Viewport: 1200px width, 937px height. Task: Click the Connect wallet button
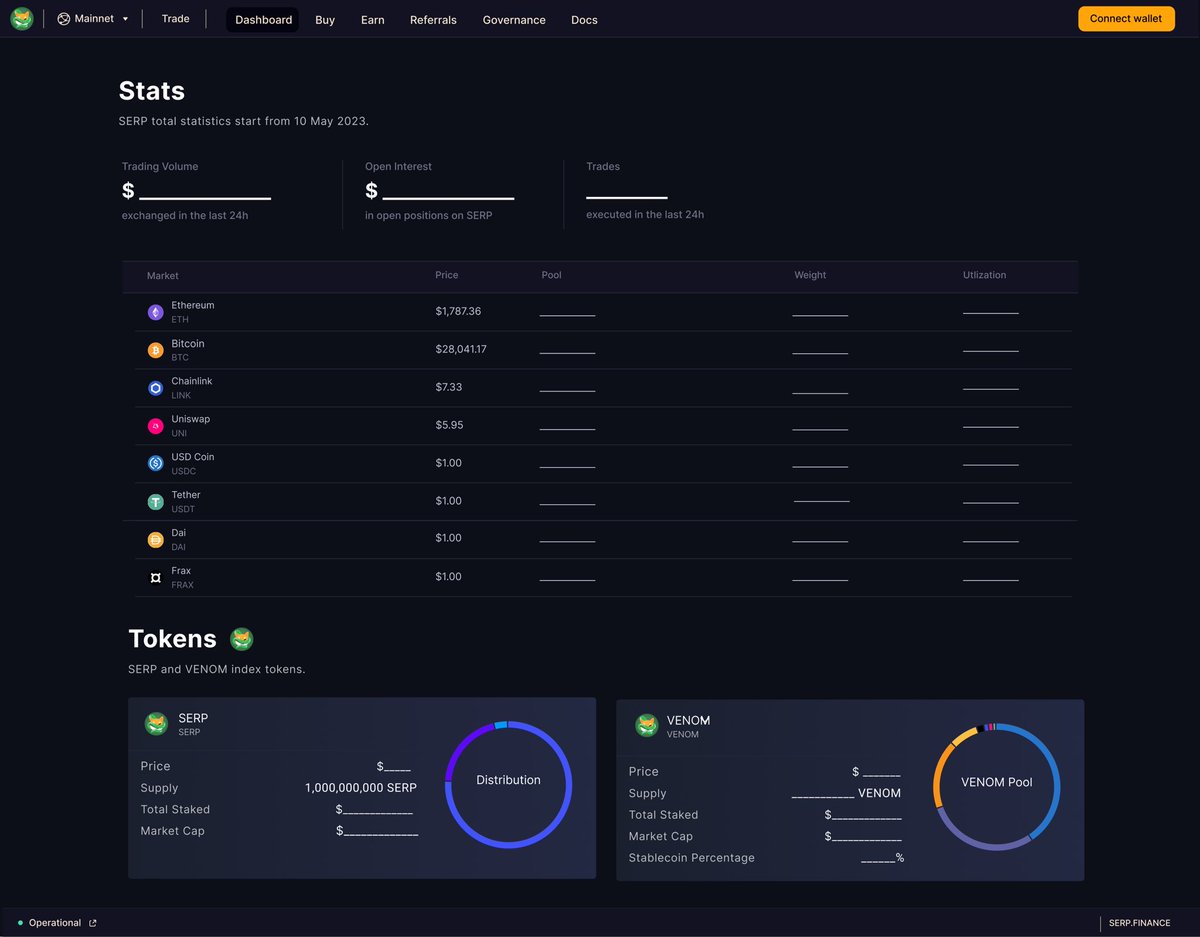tap(1126, 19)
